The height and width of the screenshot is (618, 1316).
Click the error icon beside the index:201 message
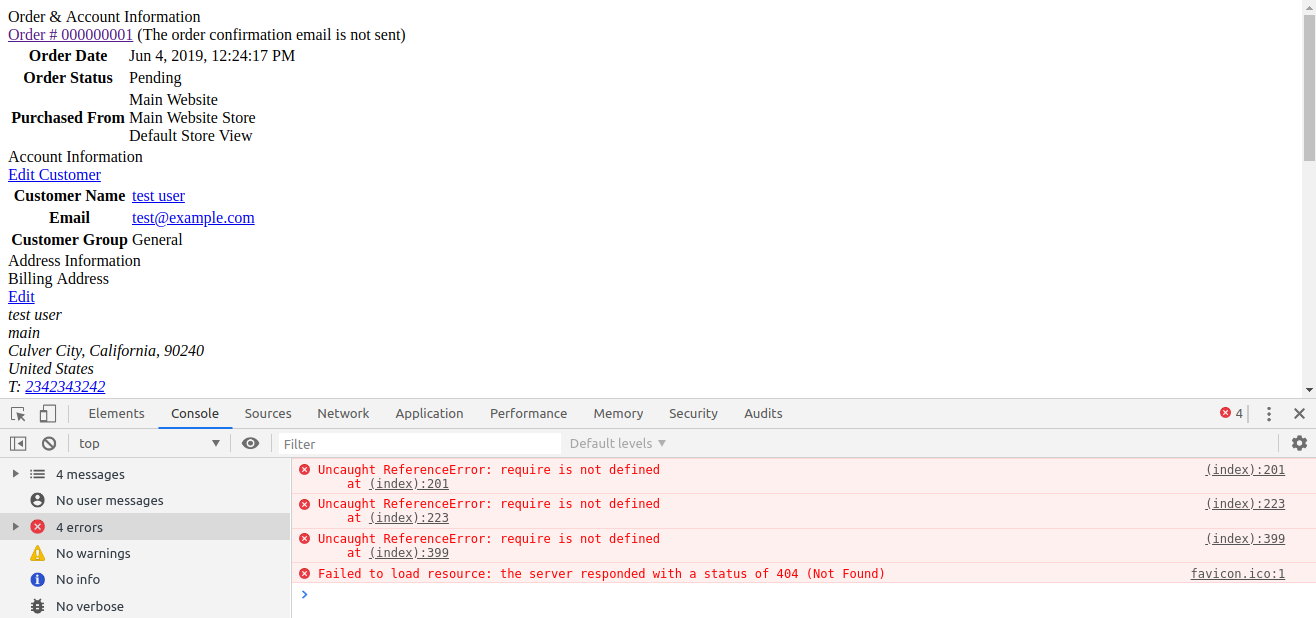[305, 470]
